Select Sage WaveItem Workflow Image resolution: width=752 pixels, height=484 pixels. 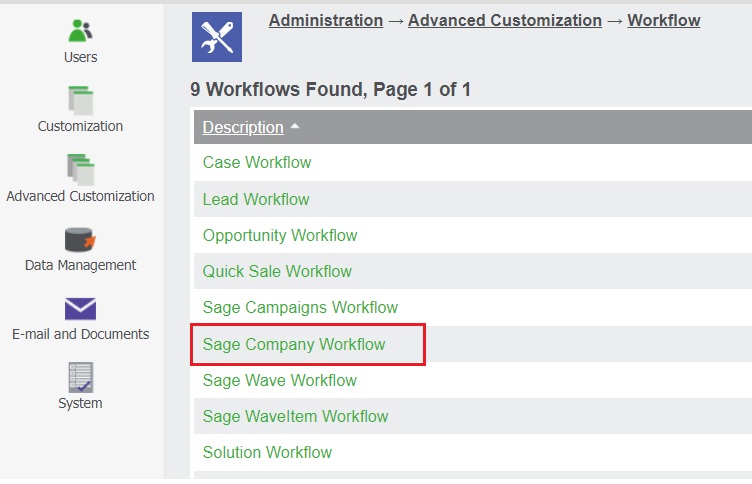pos(295,416)
